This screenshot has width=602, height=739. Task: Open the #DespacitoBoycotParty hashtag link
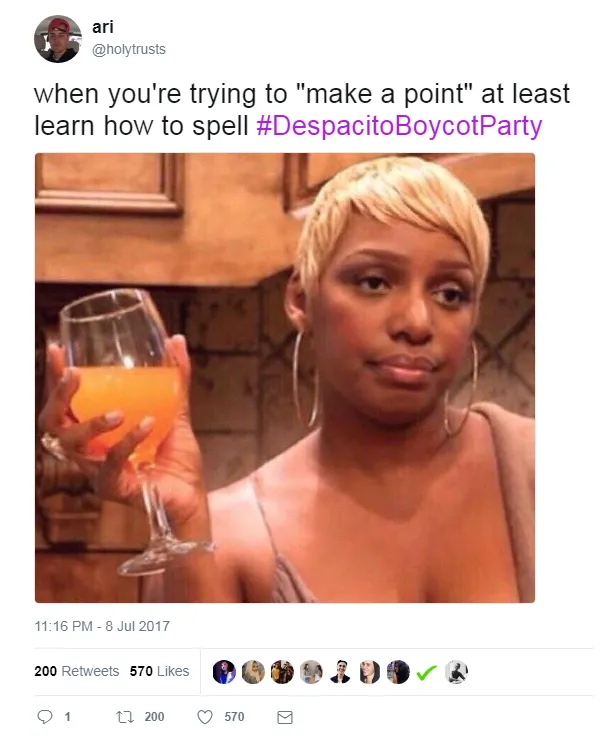coord(399,126)
